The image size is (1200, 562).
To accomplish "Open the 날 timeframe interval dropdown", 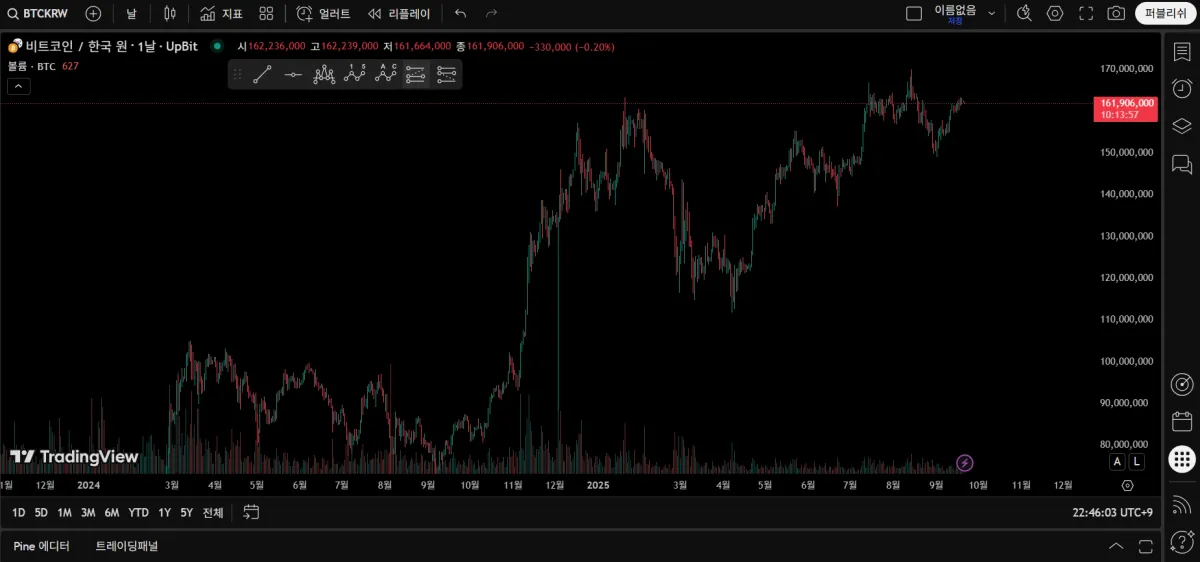I will (131, 14).
